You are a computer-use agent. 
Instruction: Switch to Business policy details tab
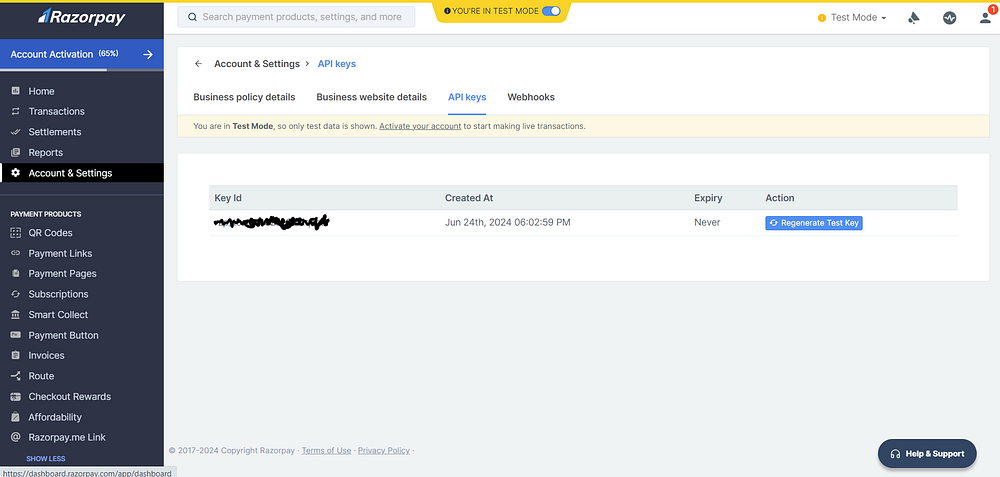coord(244,98)
